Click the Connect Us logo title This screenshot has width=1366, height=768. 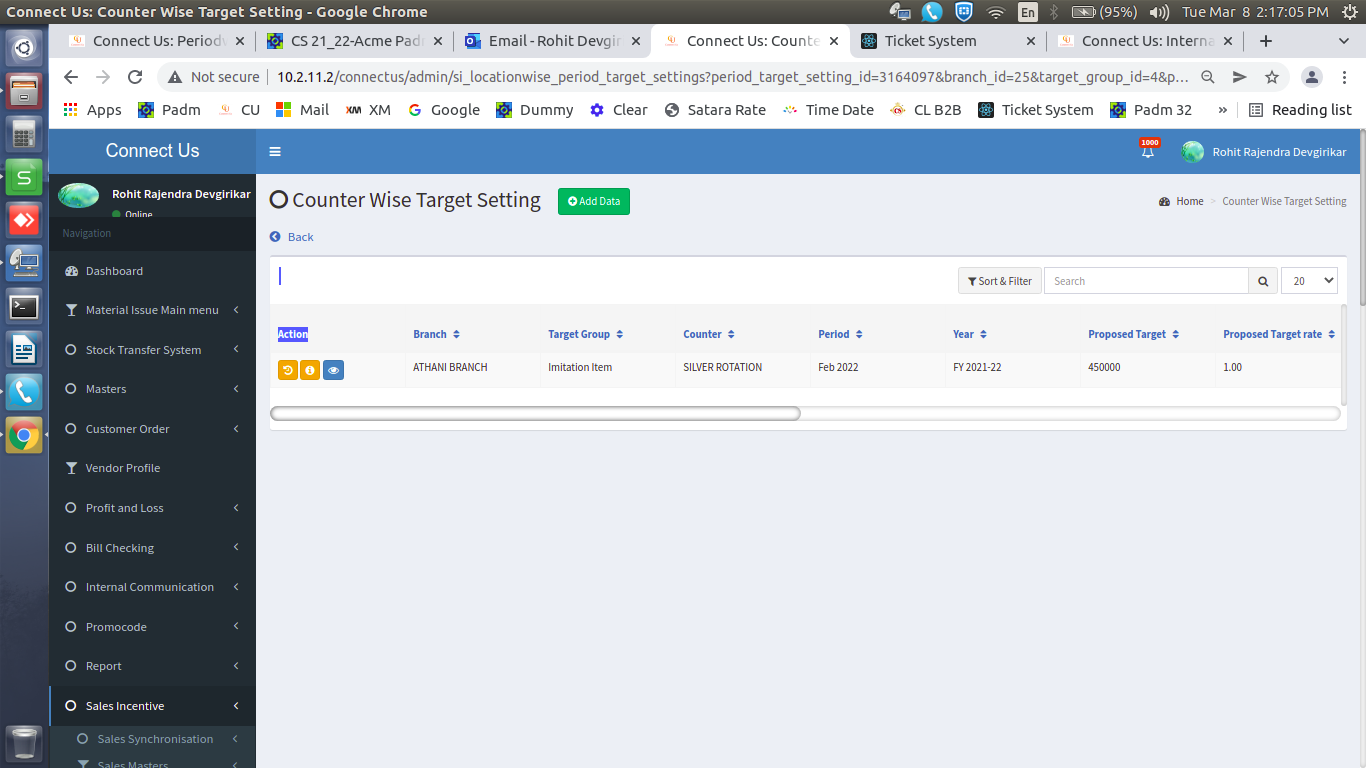152,151
